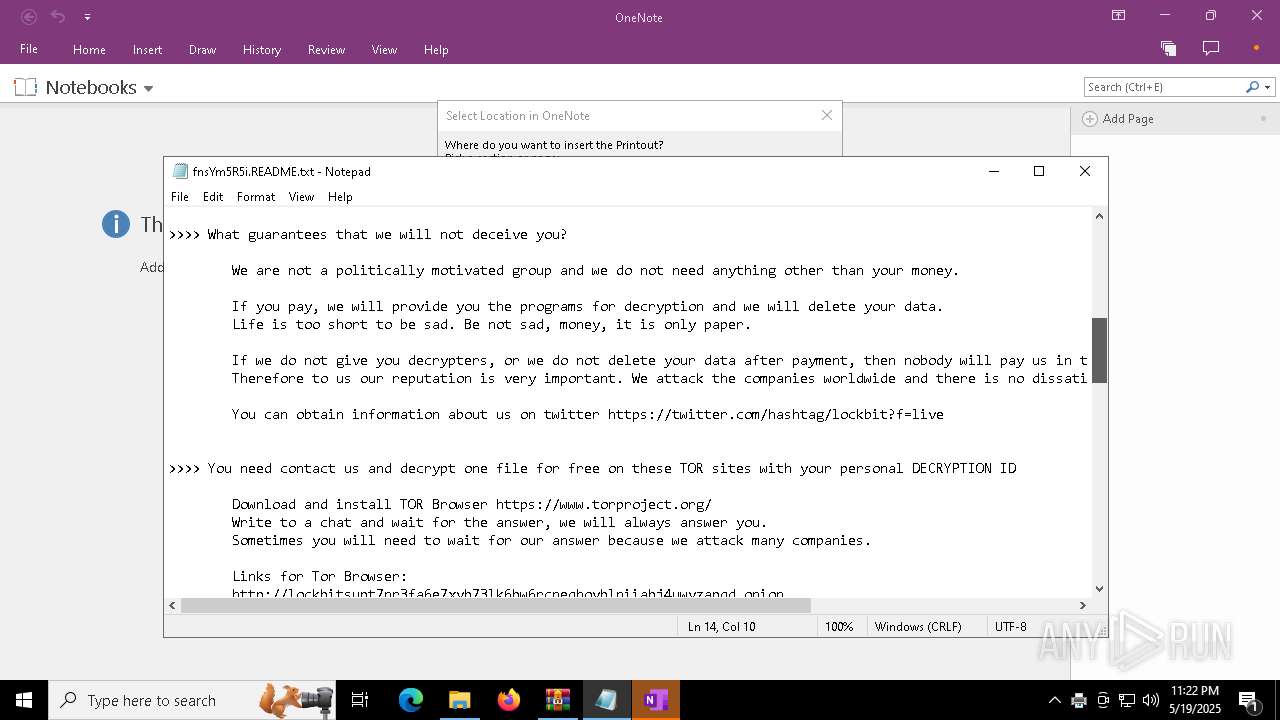Screen dimensions: 1280x720
Task: Click the search magnifier icon
Action: point(1252,87)
